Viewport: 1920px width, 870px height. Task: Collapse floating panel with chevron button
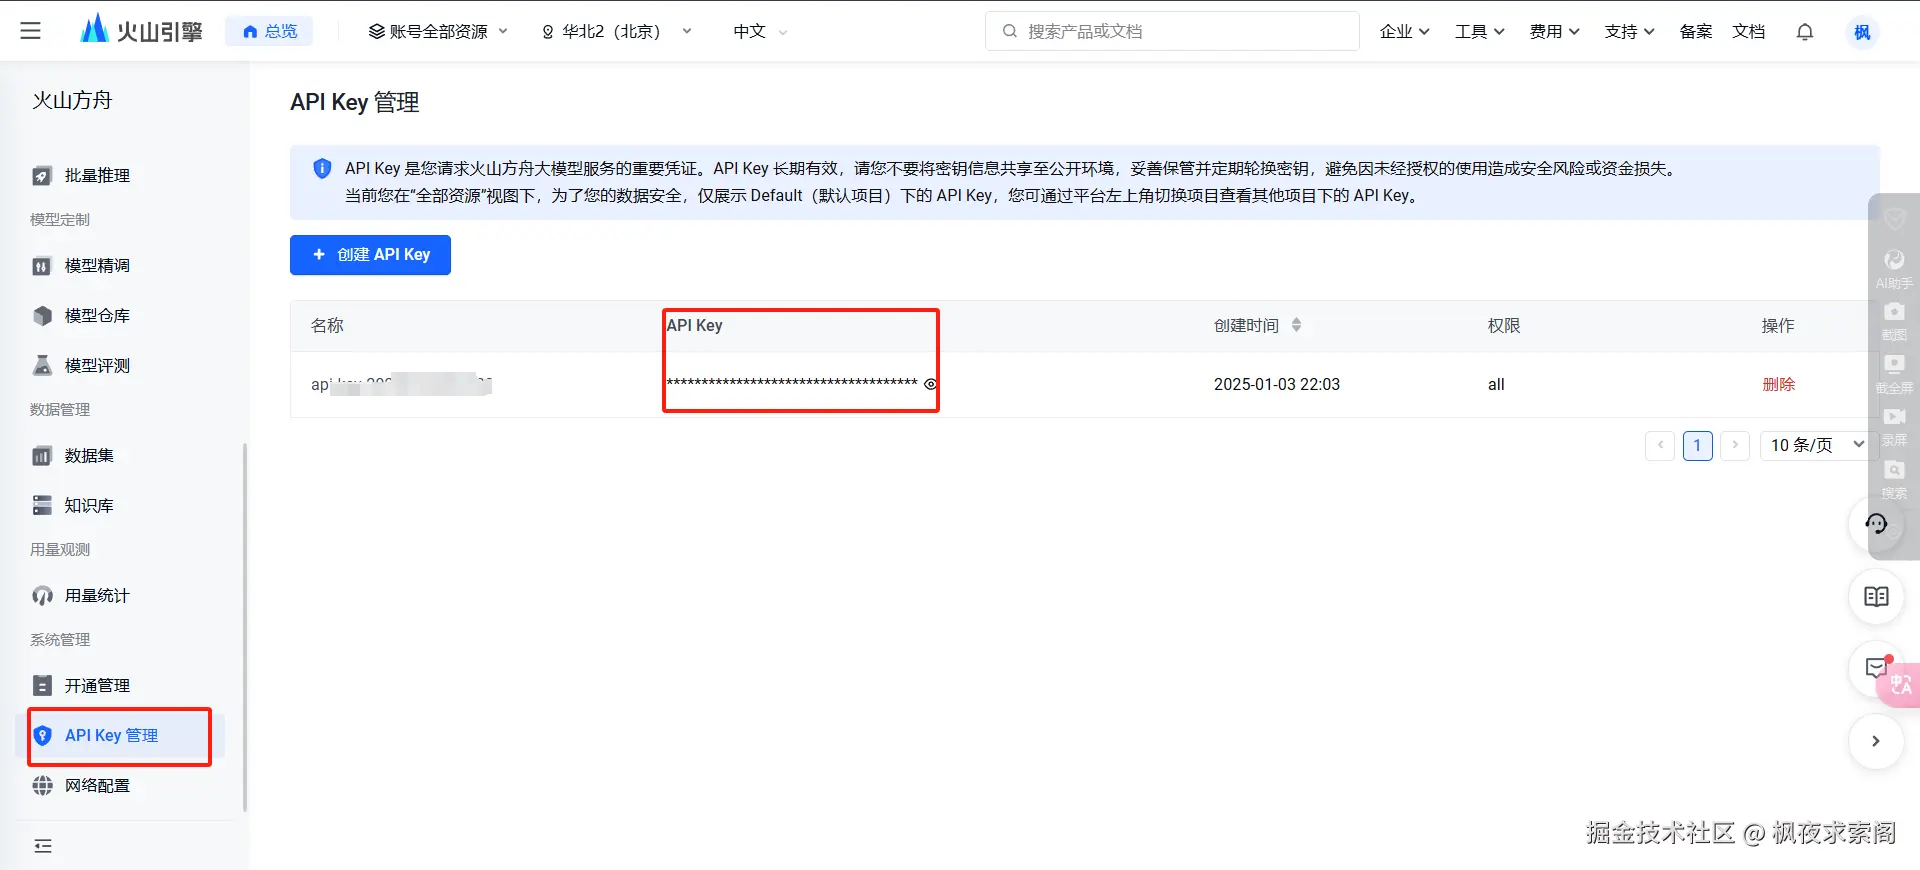(1876, 741)
